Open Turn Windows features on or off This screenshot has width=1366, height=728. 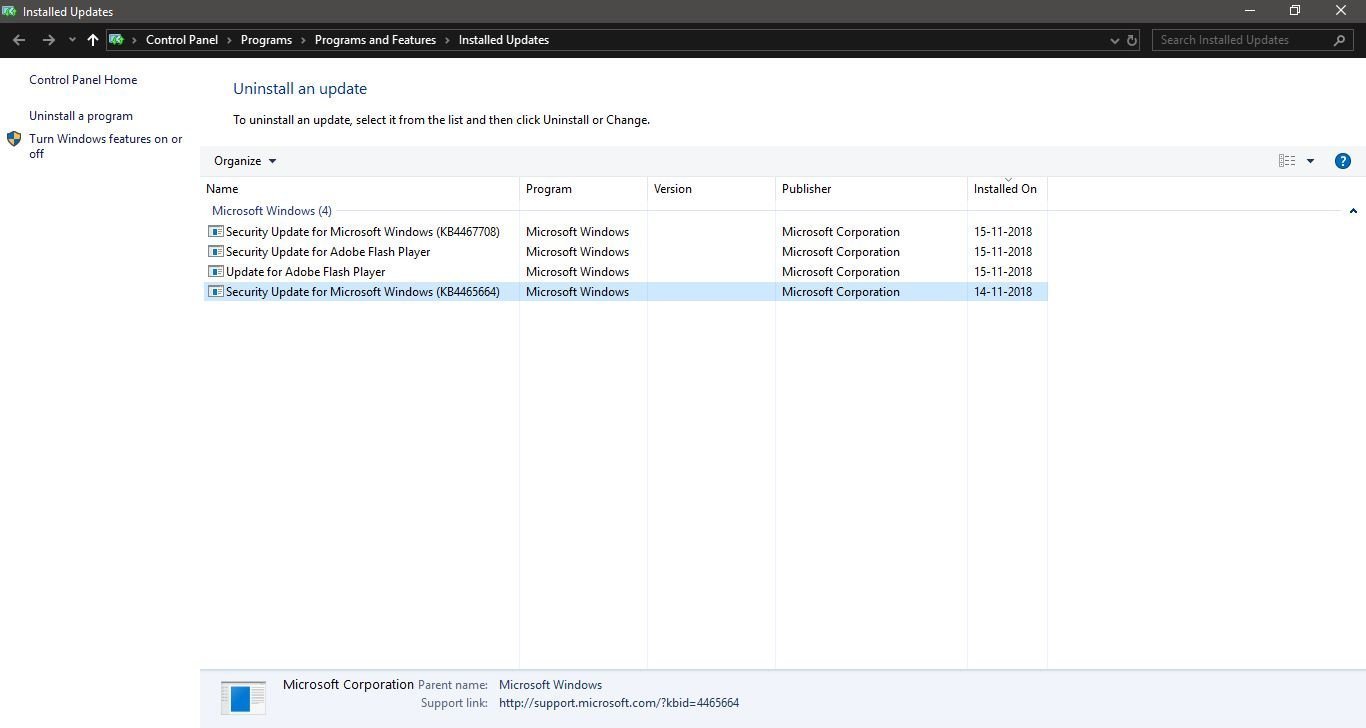pos(106,146)
